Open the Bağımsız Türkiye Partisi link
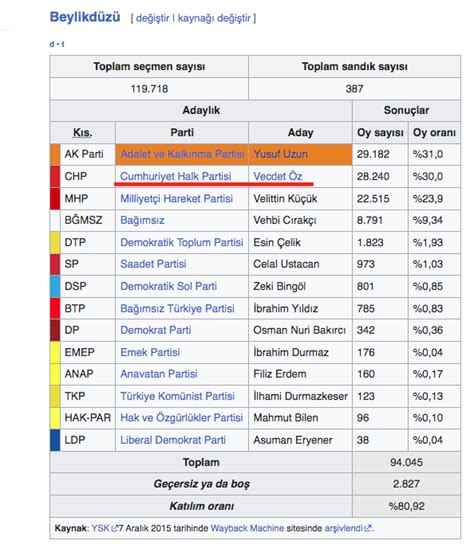This screenshot has height=560, width=474. (177, 309)
